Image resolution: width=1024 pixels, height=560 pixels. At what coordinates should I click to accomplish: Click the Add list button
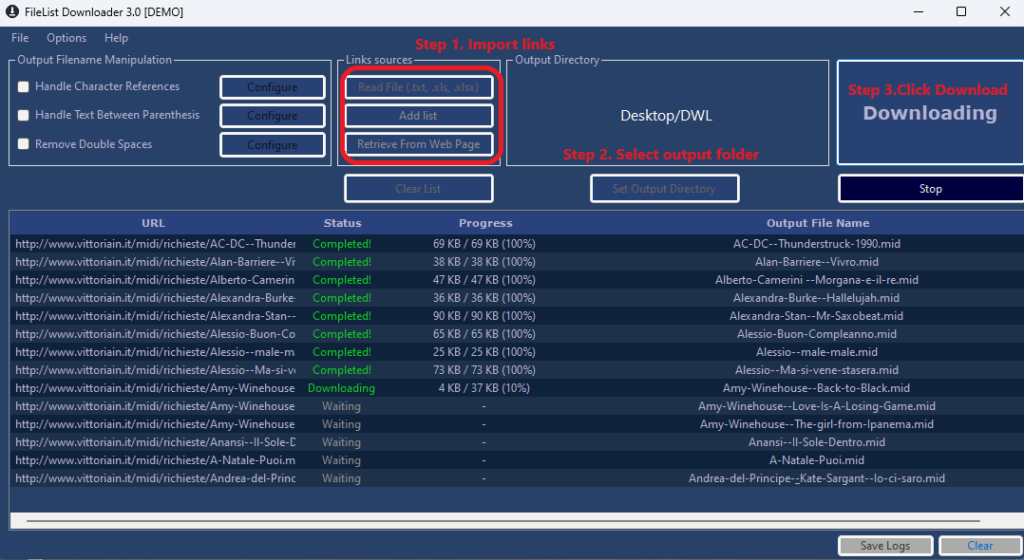pyautogui.click(x=419, y=116)
